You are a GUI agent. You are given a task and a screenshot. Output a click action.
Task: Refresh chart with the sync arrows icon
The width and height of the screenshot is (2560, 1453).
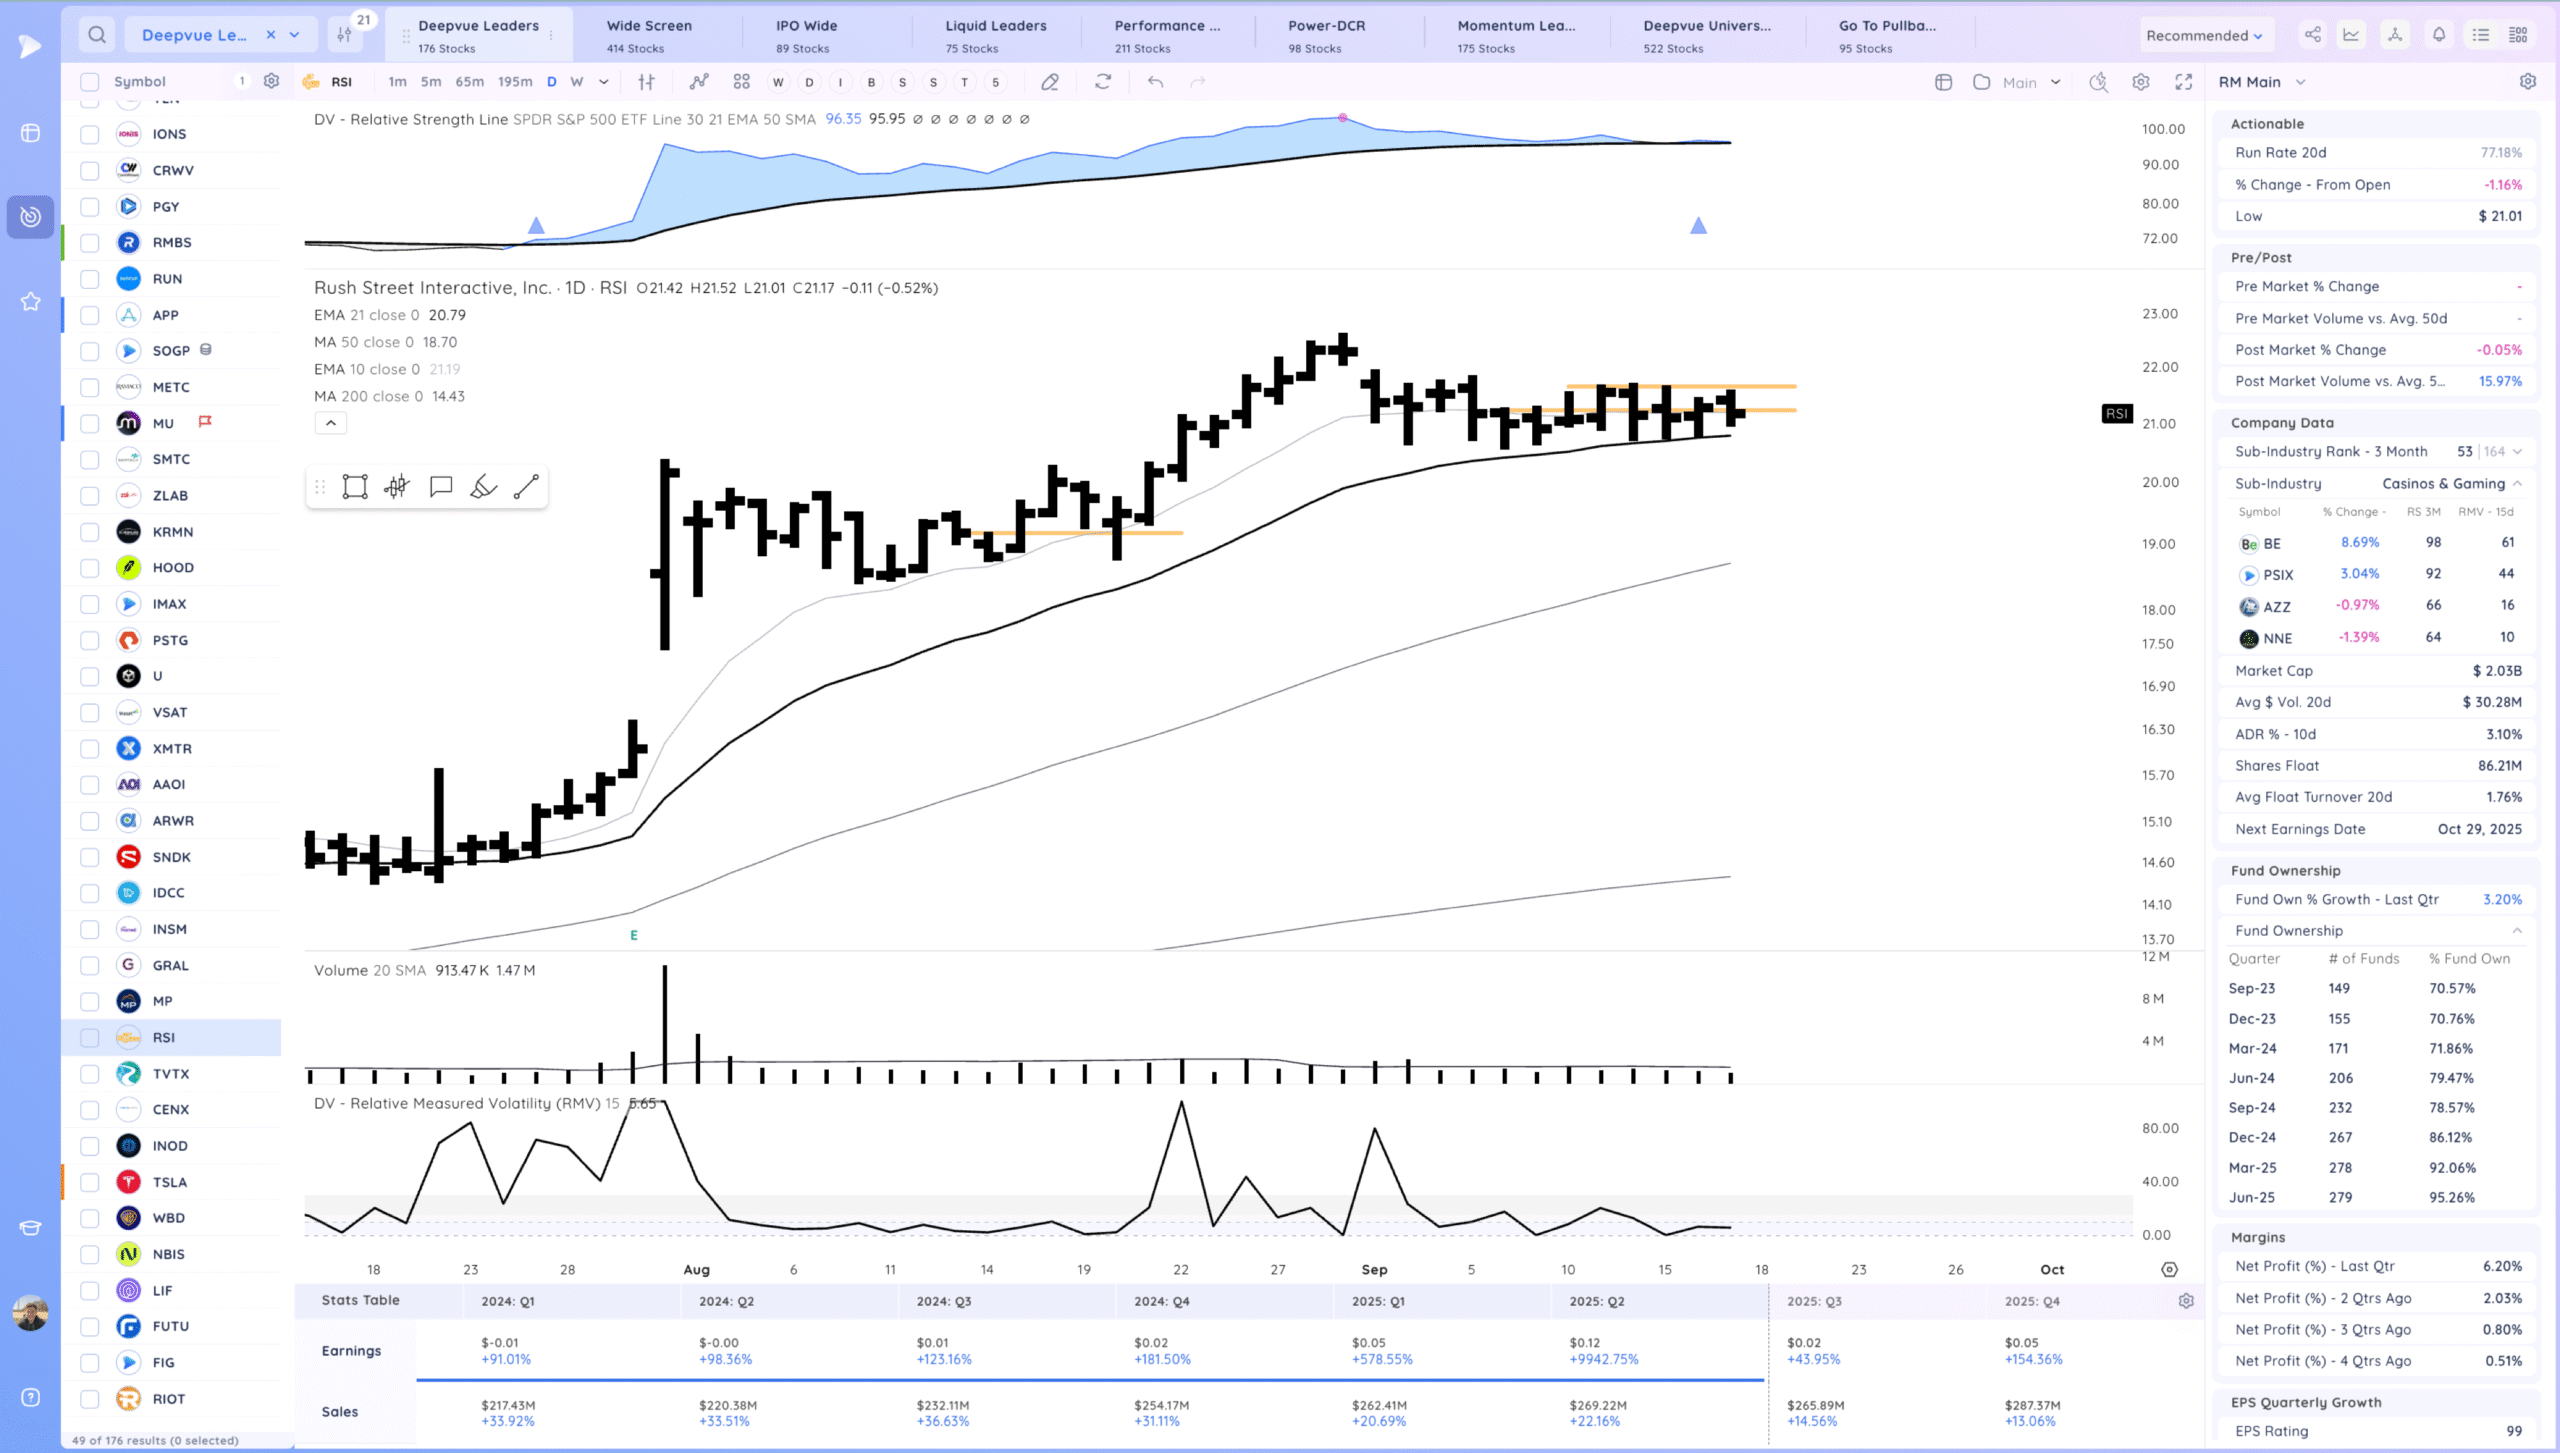tap(1103, 82)
